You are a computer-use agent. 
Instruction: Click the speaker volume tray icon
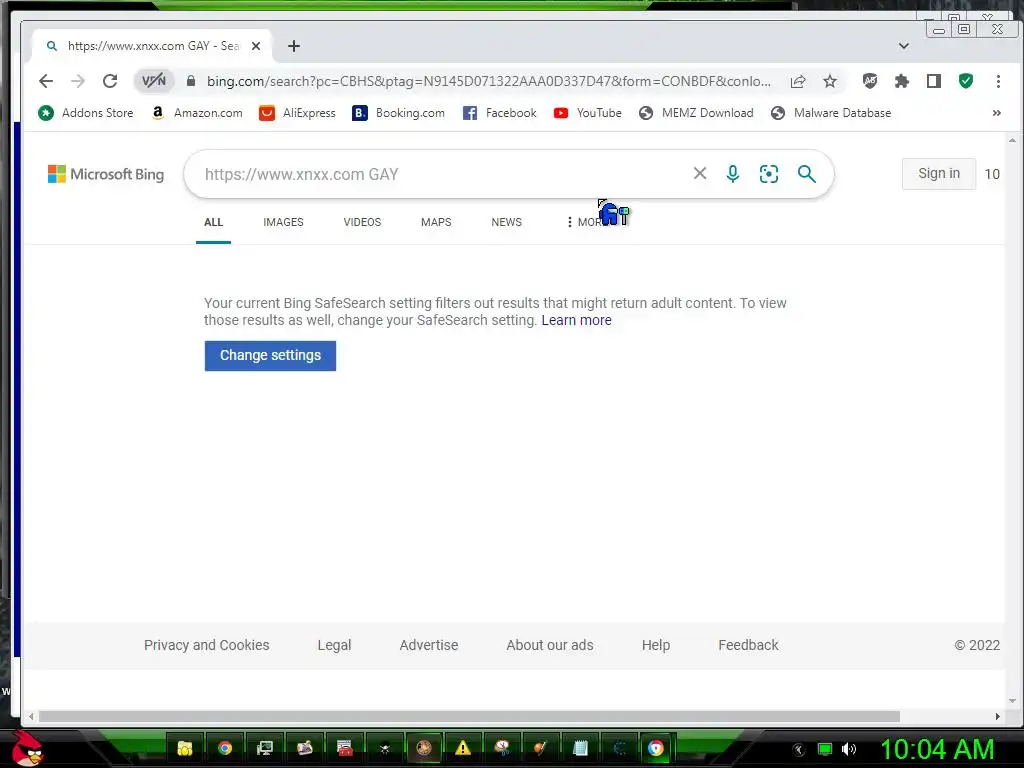849,749
